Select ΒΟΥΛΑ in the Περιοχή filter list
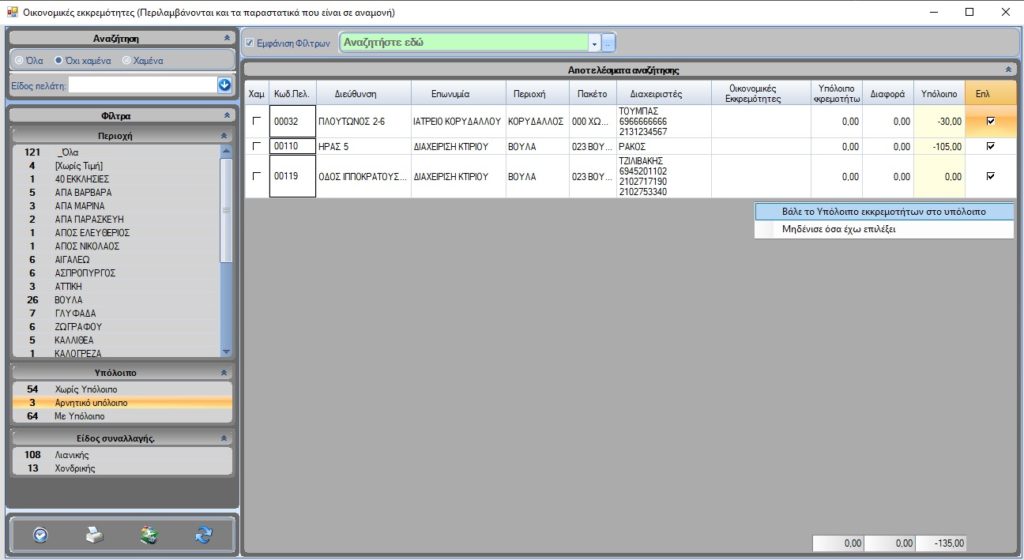This screenshot has width=1024, height=560. (x=70, y=299)
